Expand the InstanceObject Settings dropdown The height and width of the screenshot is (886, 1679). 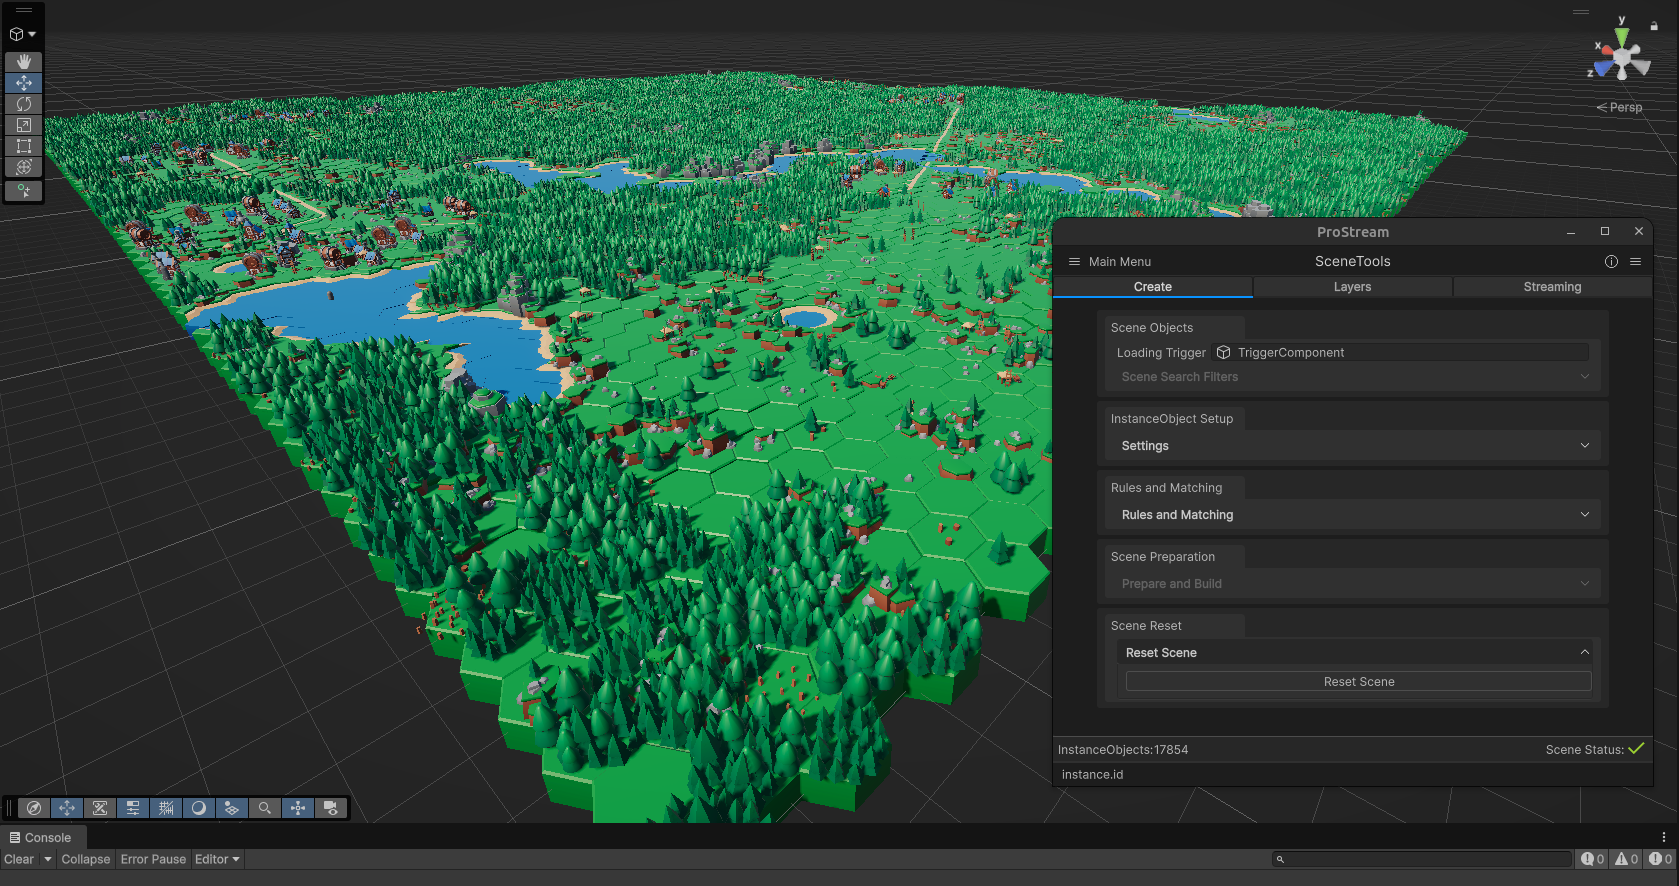pyautogui.click(x=1351, y=446)
